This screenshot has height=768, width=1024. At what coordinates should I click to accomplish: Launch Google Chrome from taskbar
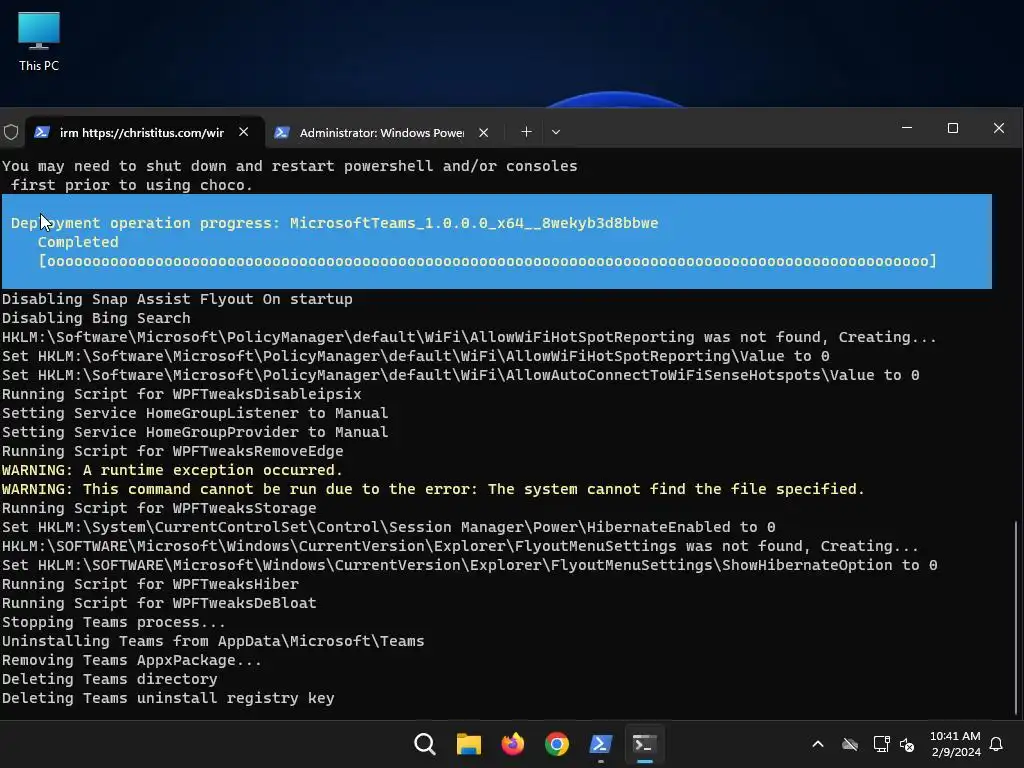click(557, 744)
